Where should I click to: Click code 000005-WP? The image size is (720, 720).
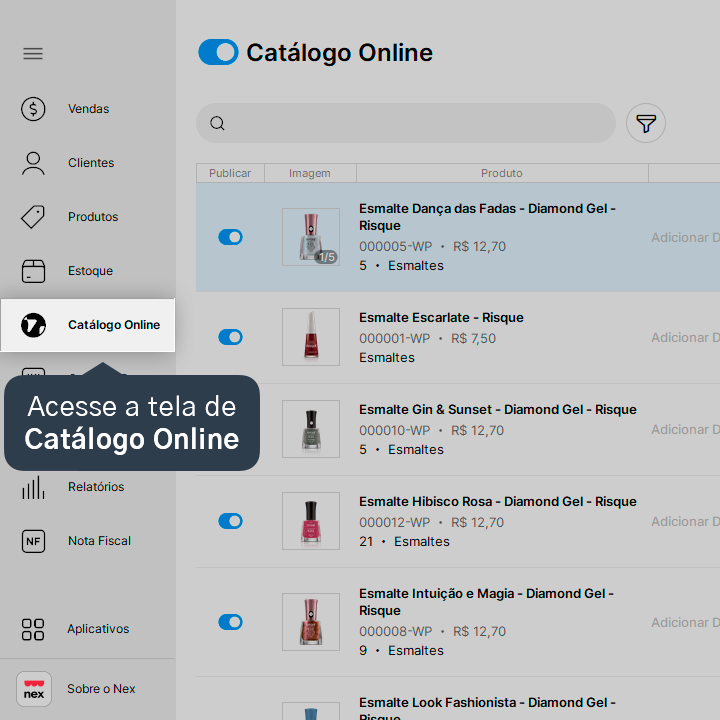[395, 247]
